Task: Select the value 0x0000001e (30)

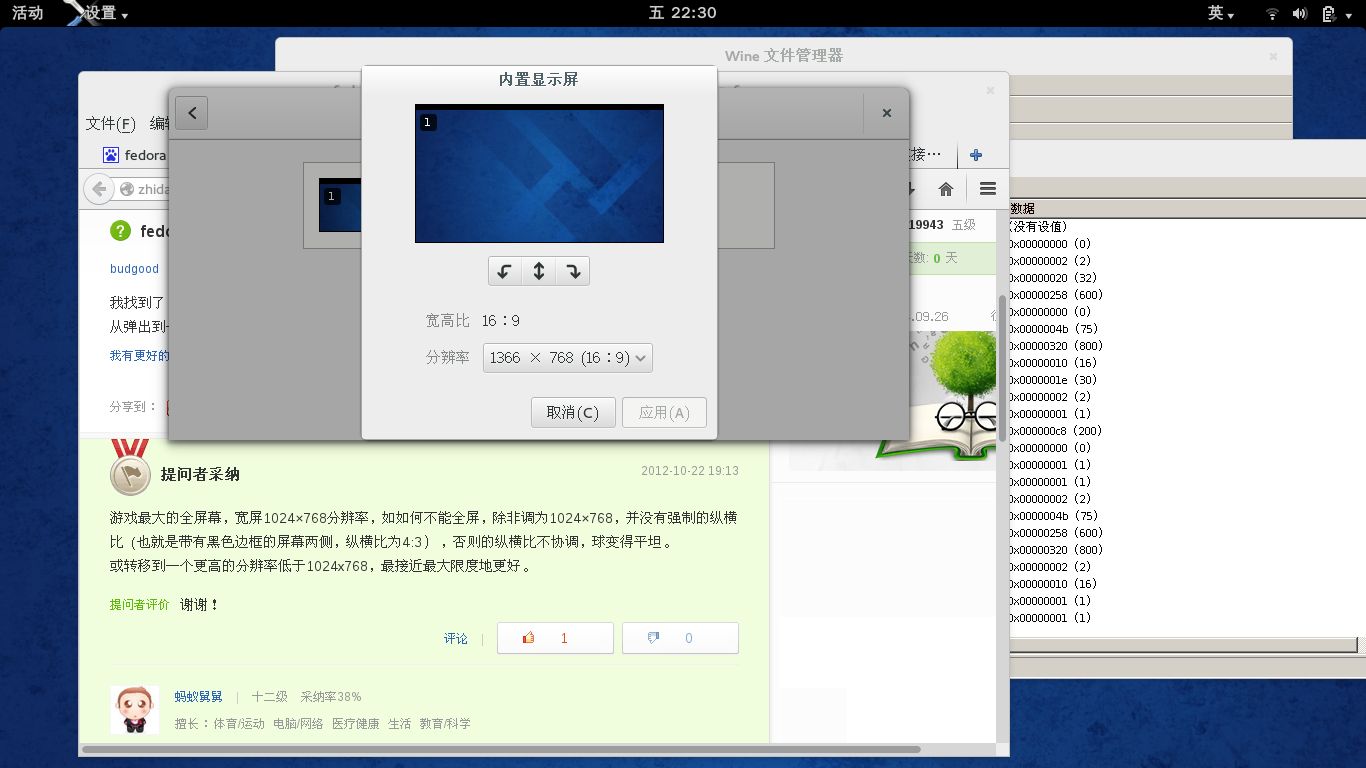Action: point(1053,380)
